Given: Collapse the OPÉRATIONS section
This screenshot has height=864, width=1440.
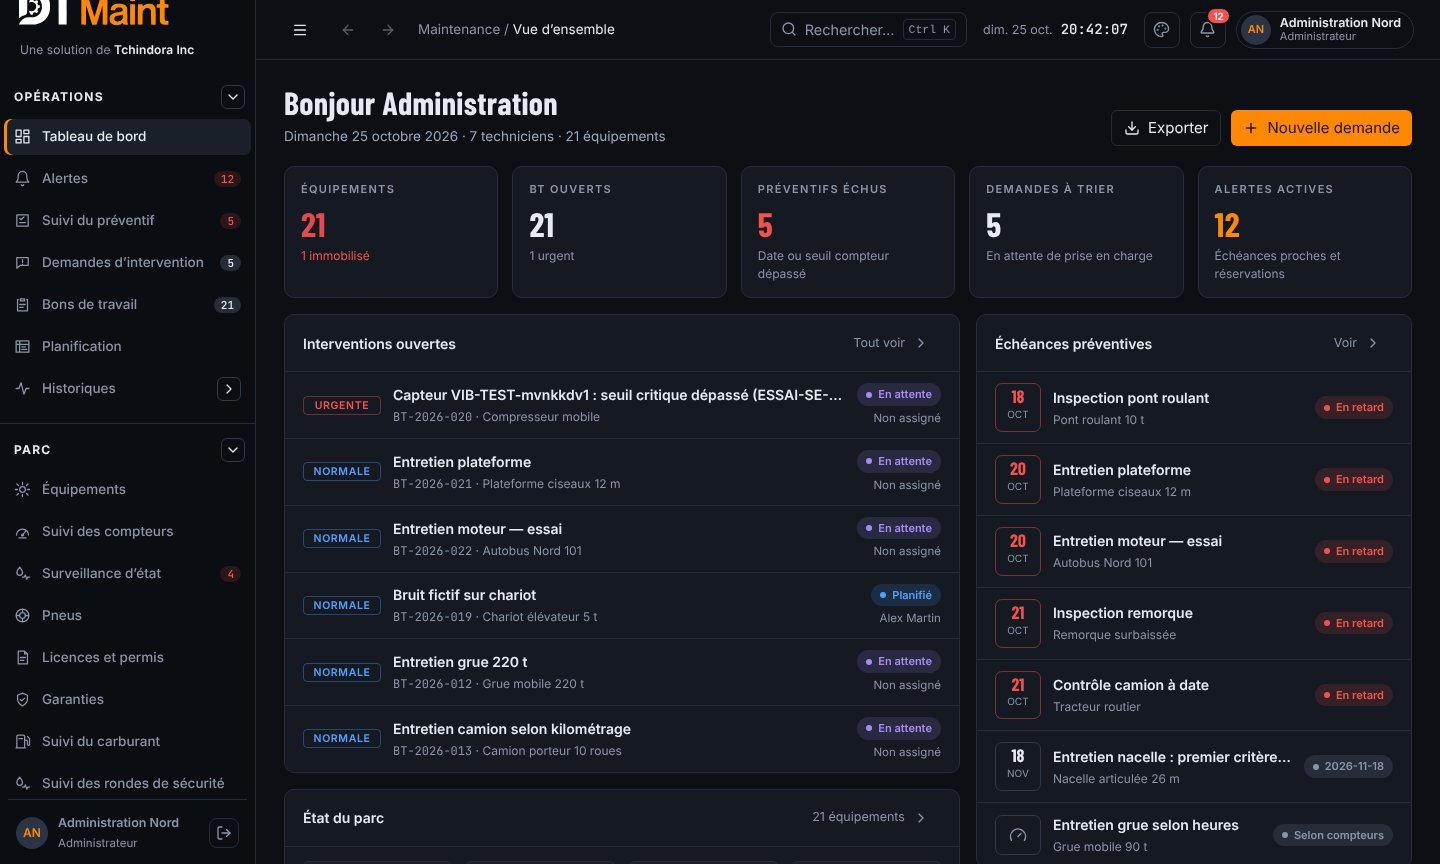Looking at the screenshot, I should (x=233, y=97).
